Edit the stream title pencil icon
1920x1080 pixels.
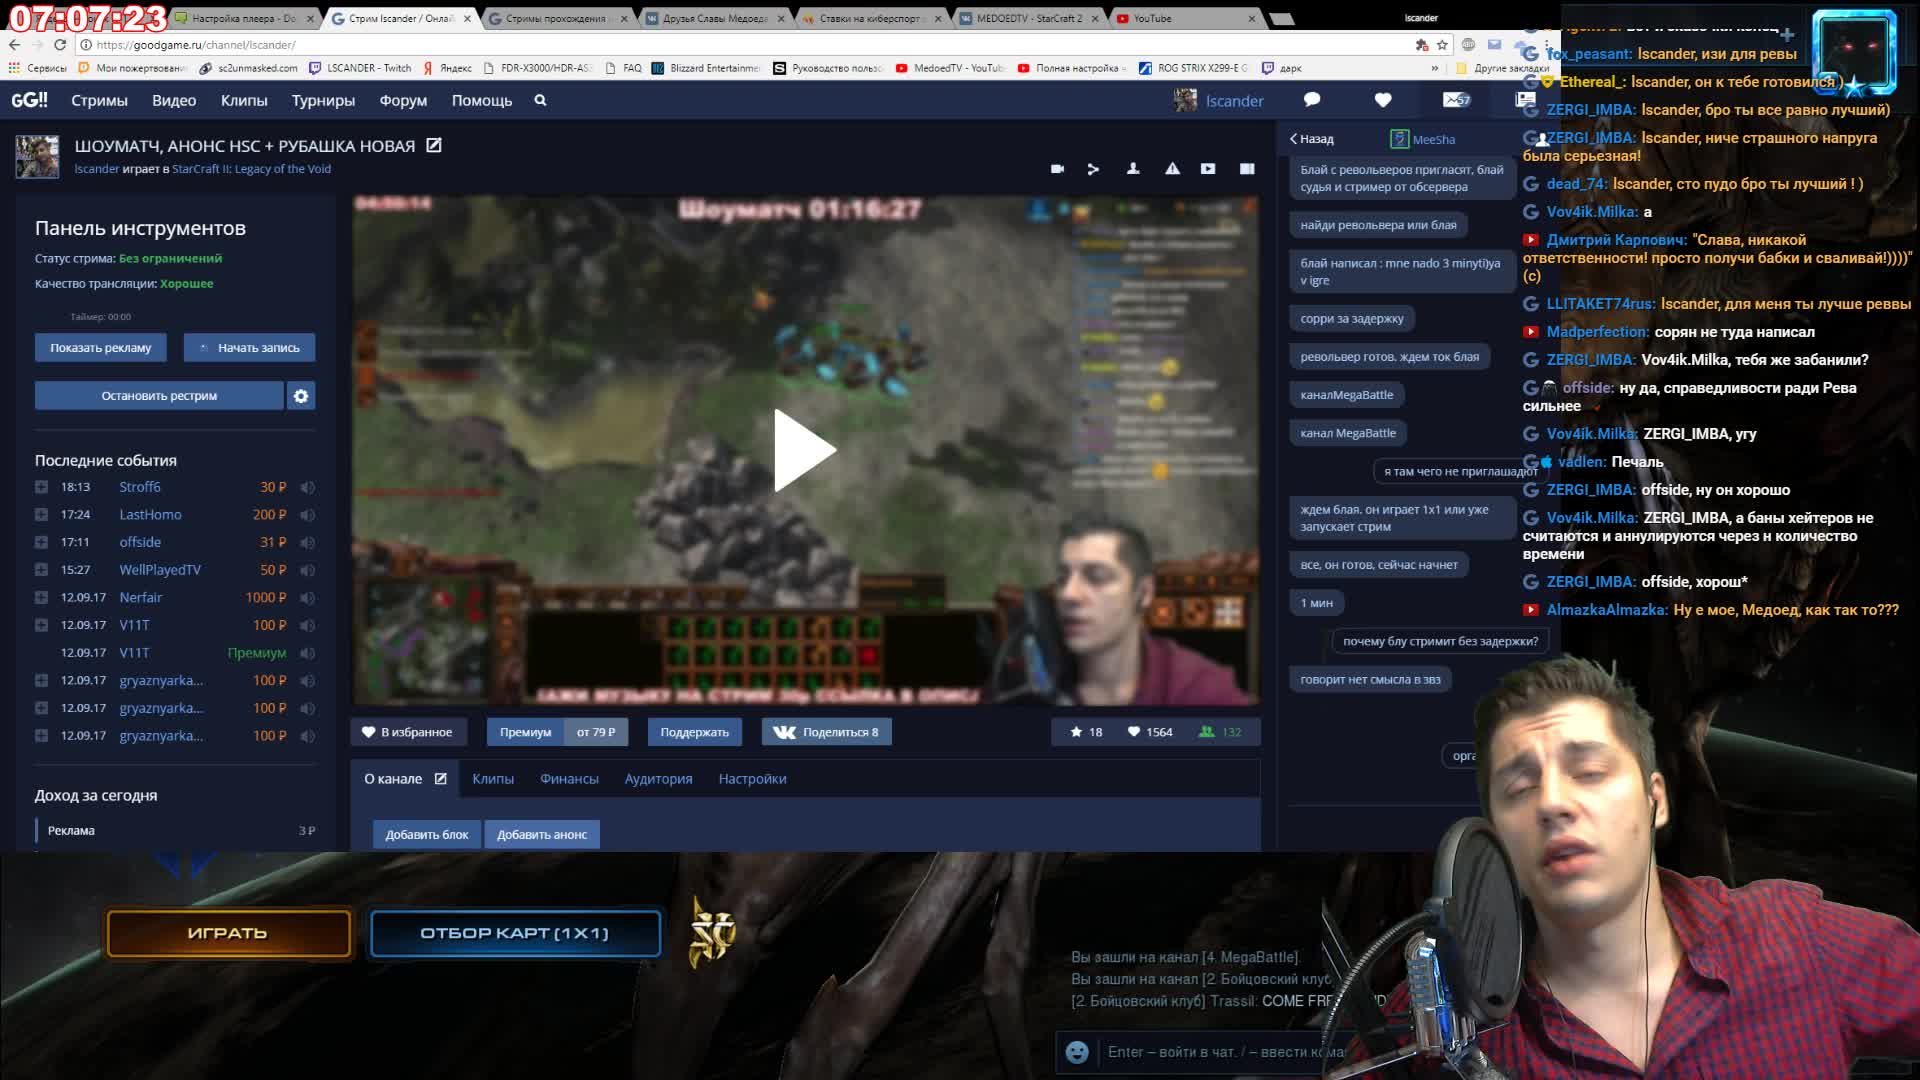pyautogui.click(x=434, y=146)
